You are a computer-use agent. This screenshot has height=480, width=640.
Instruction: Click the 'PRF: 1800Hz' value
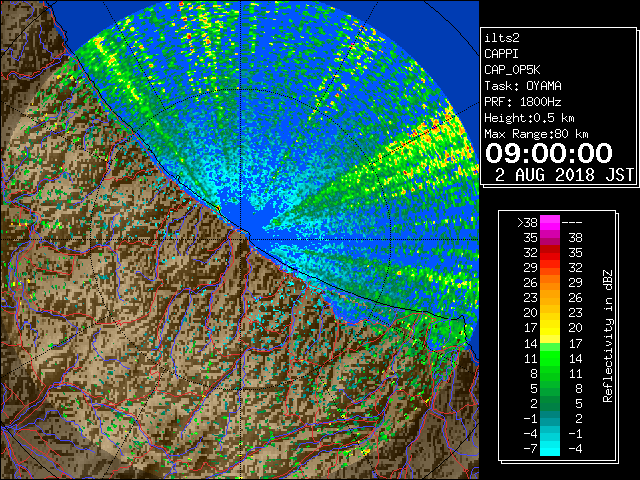[x=523, y=102]
